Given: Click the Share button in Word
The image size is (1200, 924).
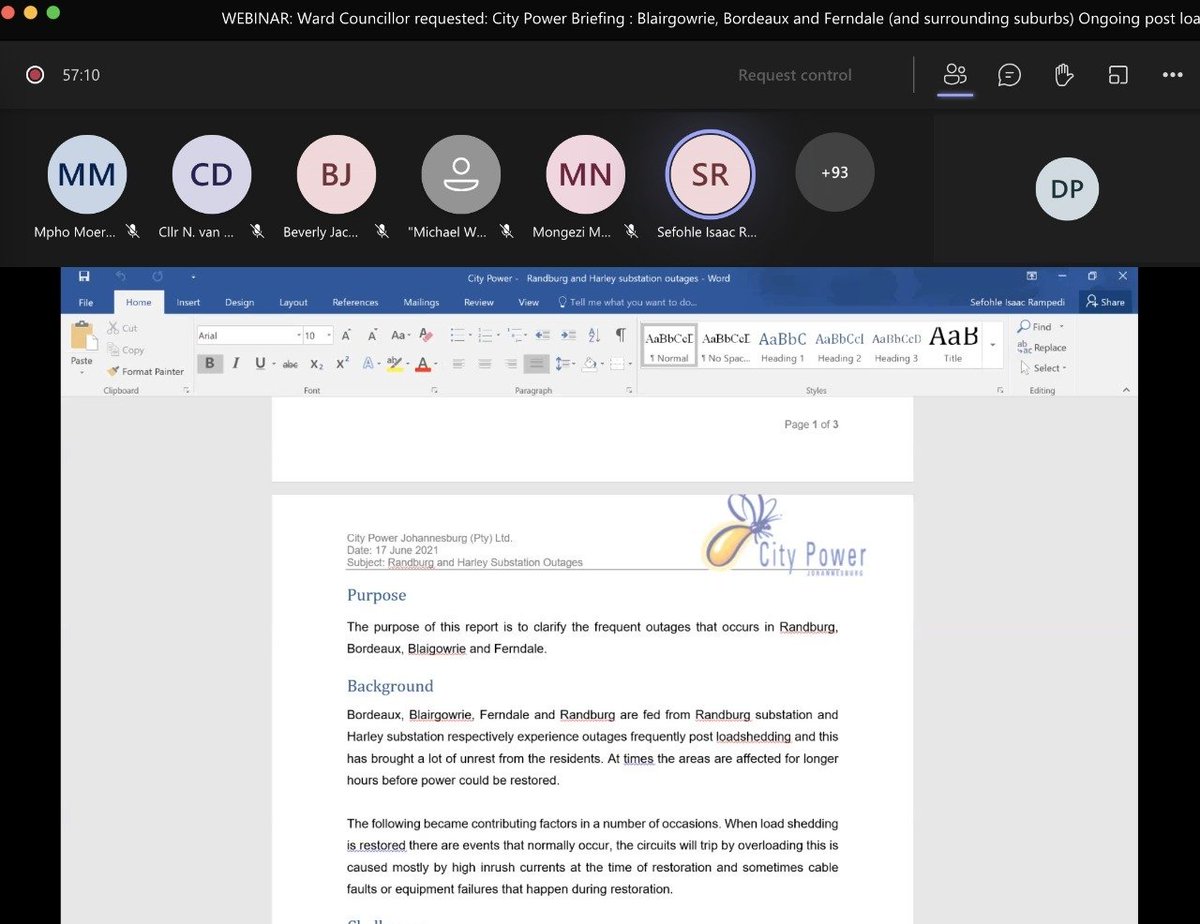Looking at the screenshot, I should click(x=1105, y=302).
